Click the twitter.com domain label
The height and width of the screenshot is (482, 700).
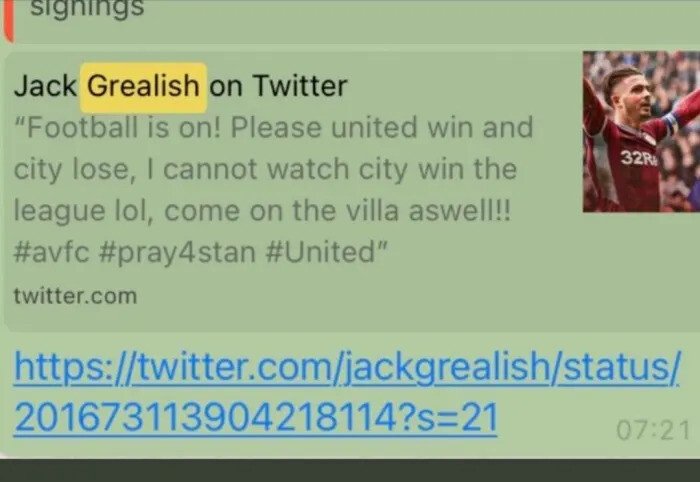(x=75, y=296)
